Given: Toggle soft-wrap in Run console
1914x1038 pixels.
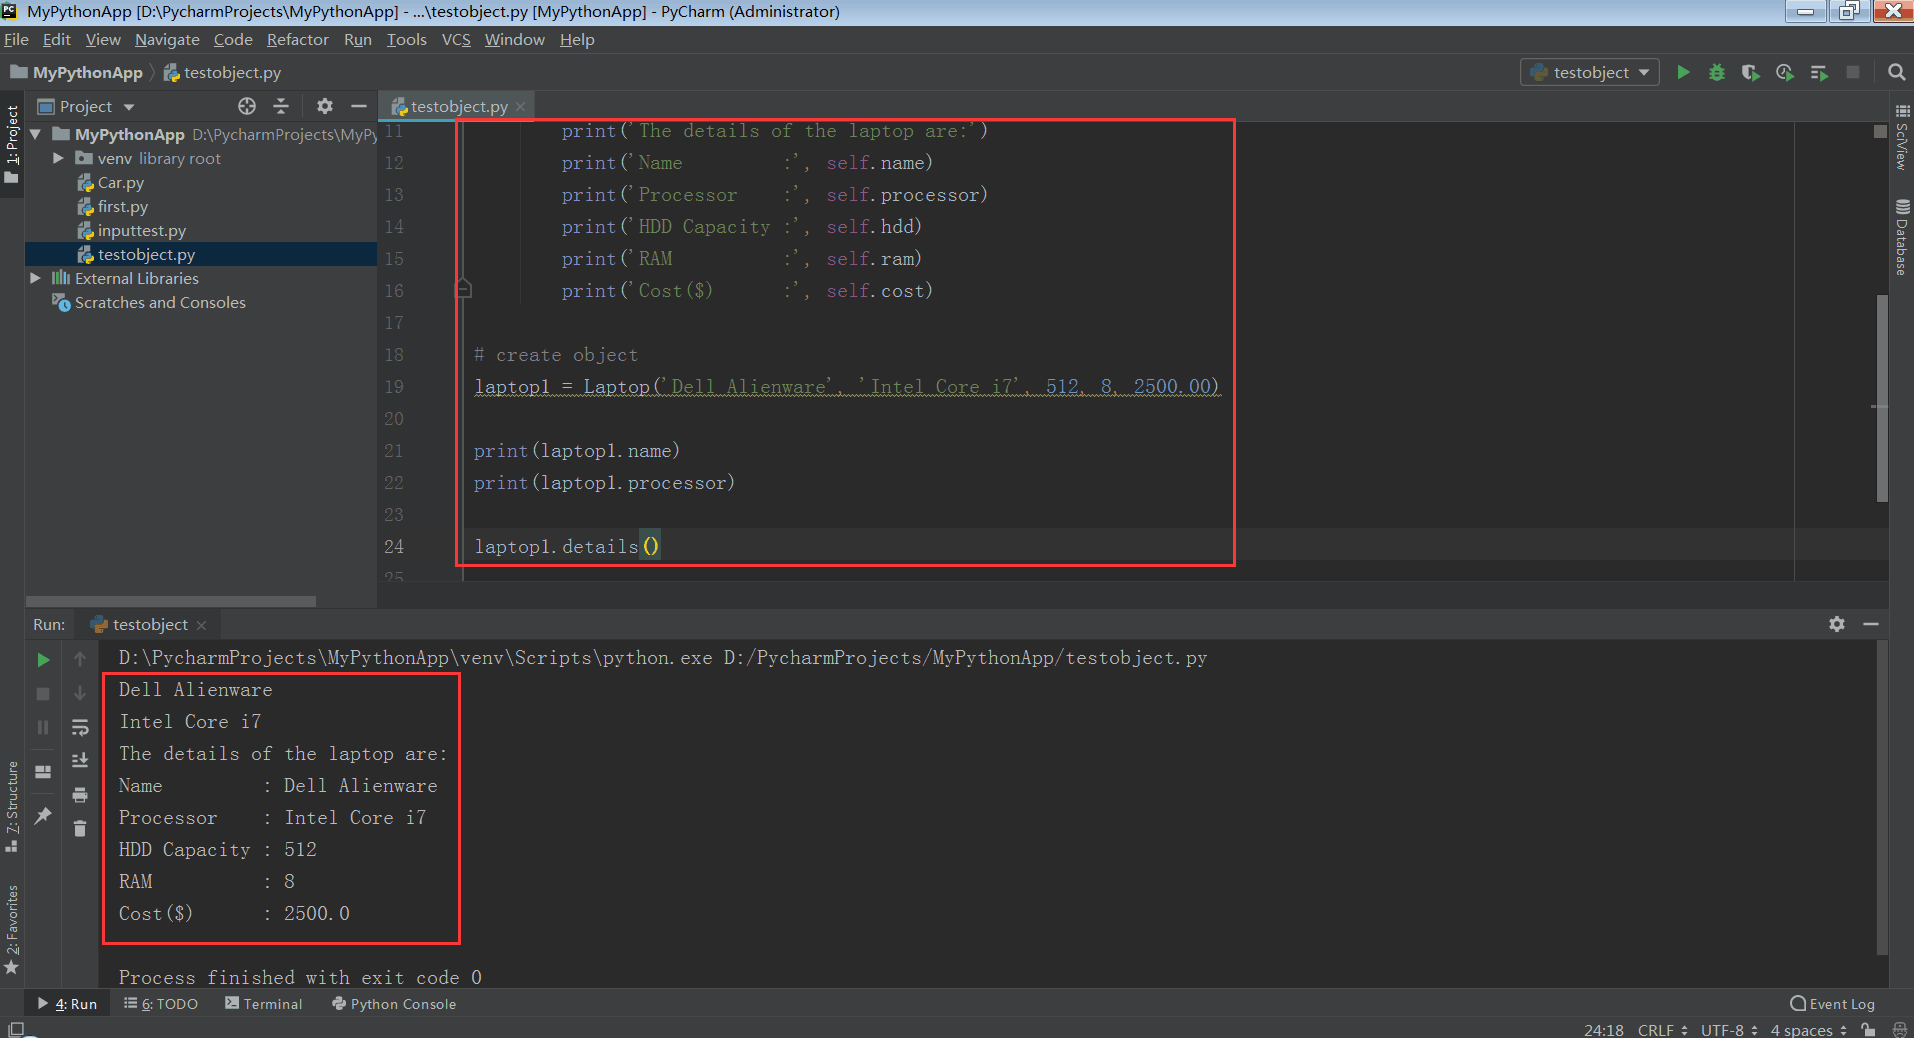Looking at the screenshot, I should click(80, 727).
